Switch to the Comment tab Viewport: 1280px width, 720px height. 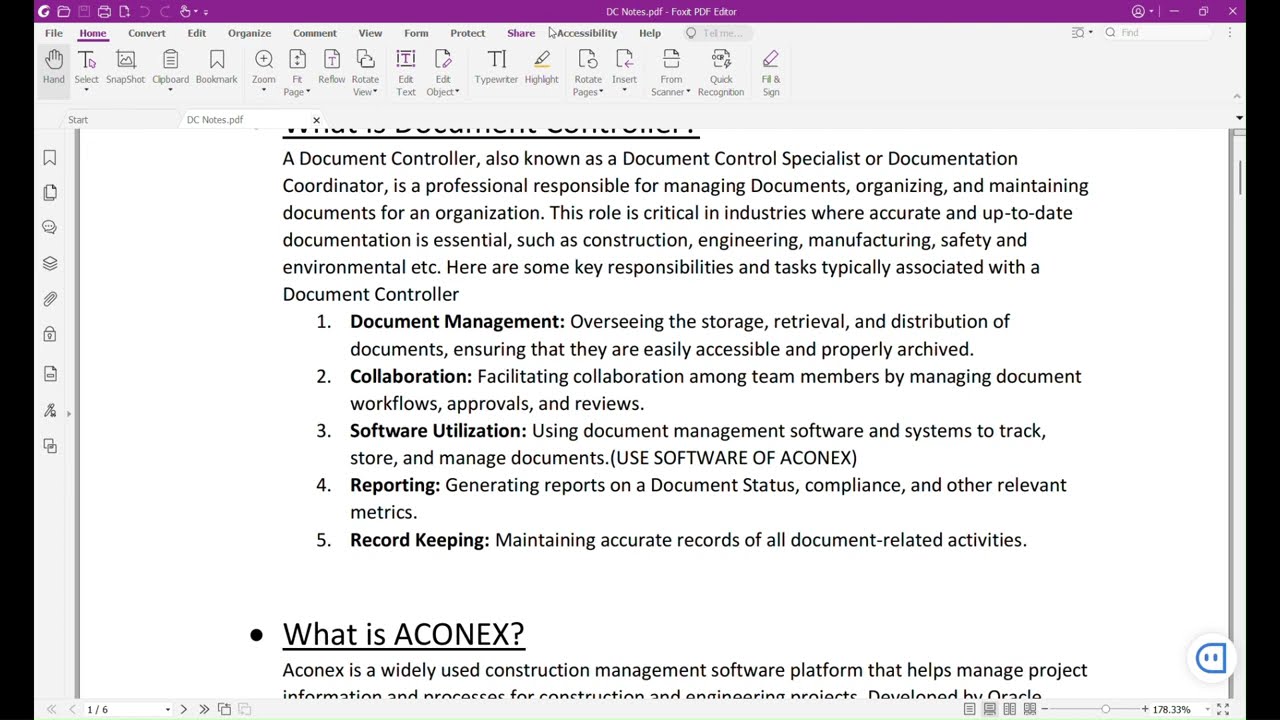click(315, 33)
